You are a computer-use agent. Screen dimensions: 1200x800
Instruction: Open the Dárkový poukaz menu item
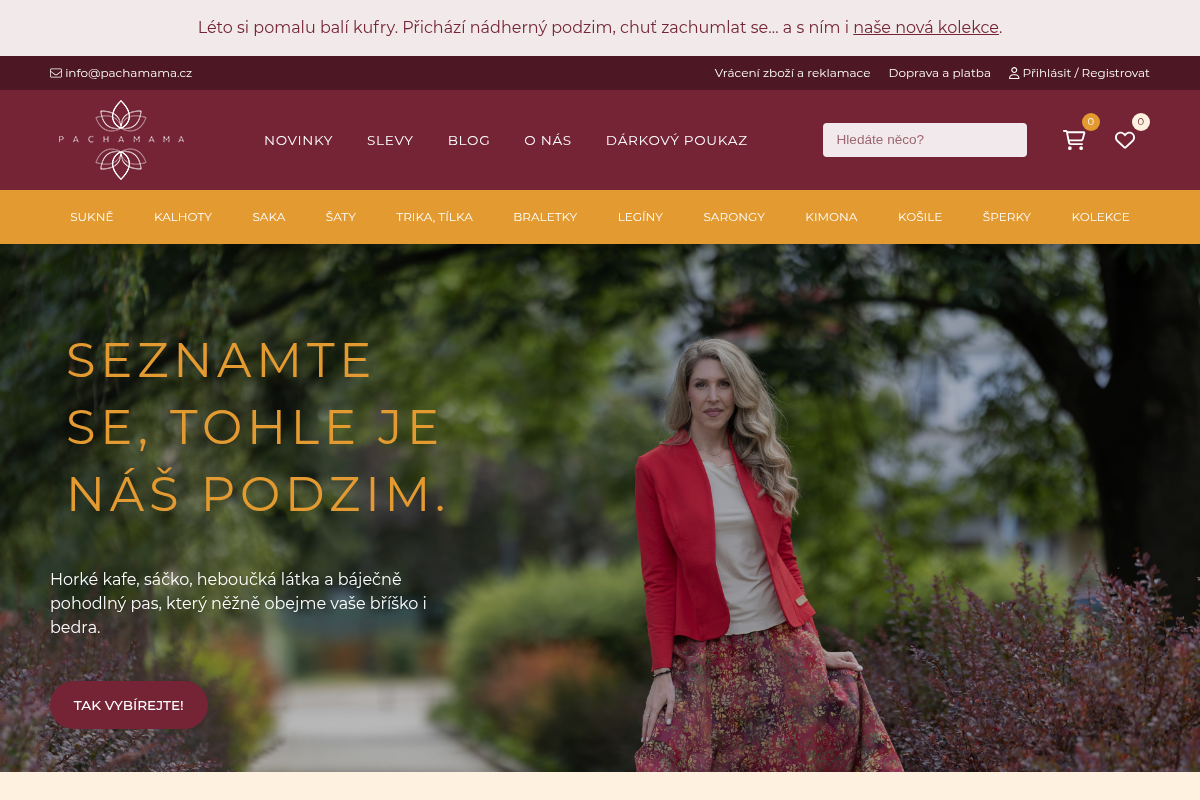coord(677,140)
